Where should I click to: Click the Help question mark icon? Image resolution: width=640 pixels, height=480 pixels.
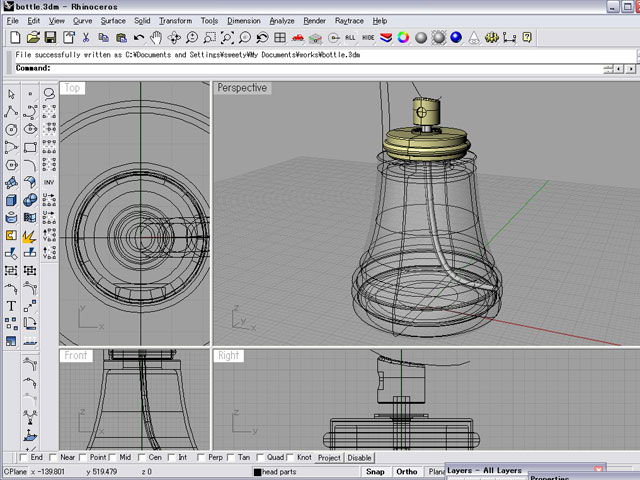click(526, 38)
